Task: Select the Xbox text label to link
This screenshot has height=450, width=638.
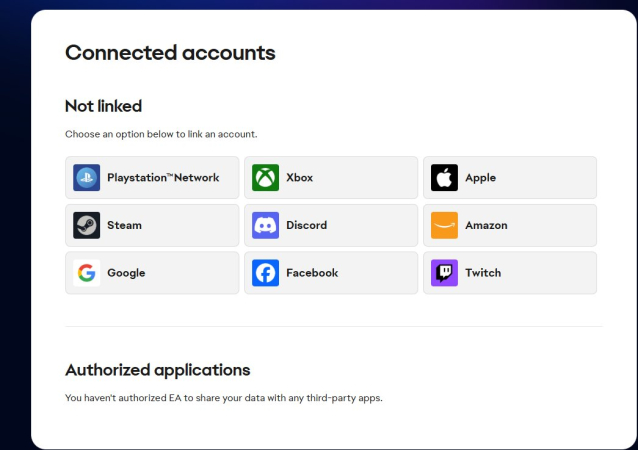Action: click(299, 178)
